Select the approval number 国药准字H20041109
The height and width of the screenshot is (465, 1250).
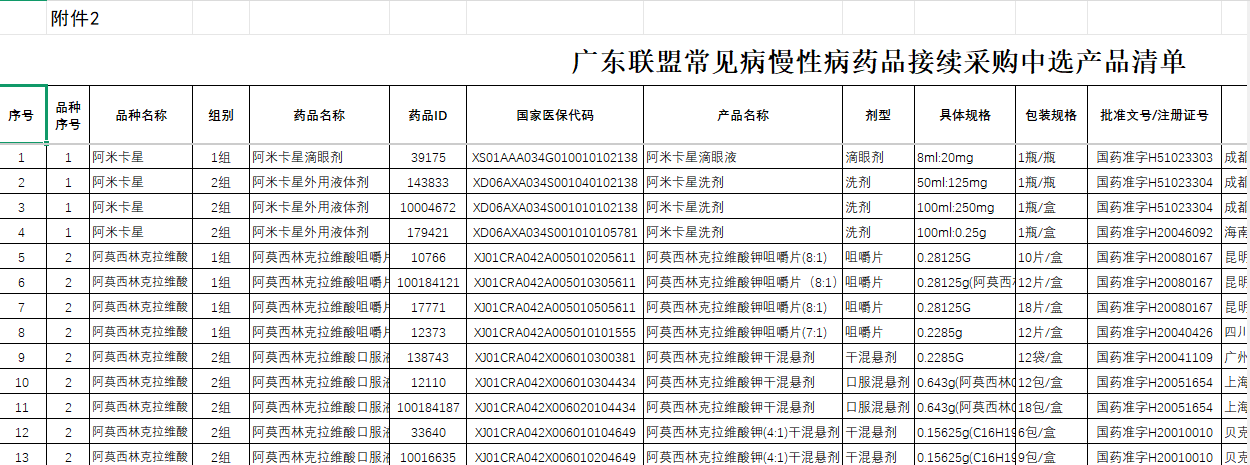click(1154, 357)
